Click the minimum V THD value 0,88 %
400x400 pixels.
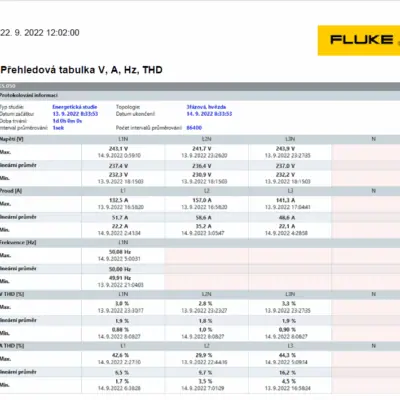120,330
